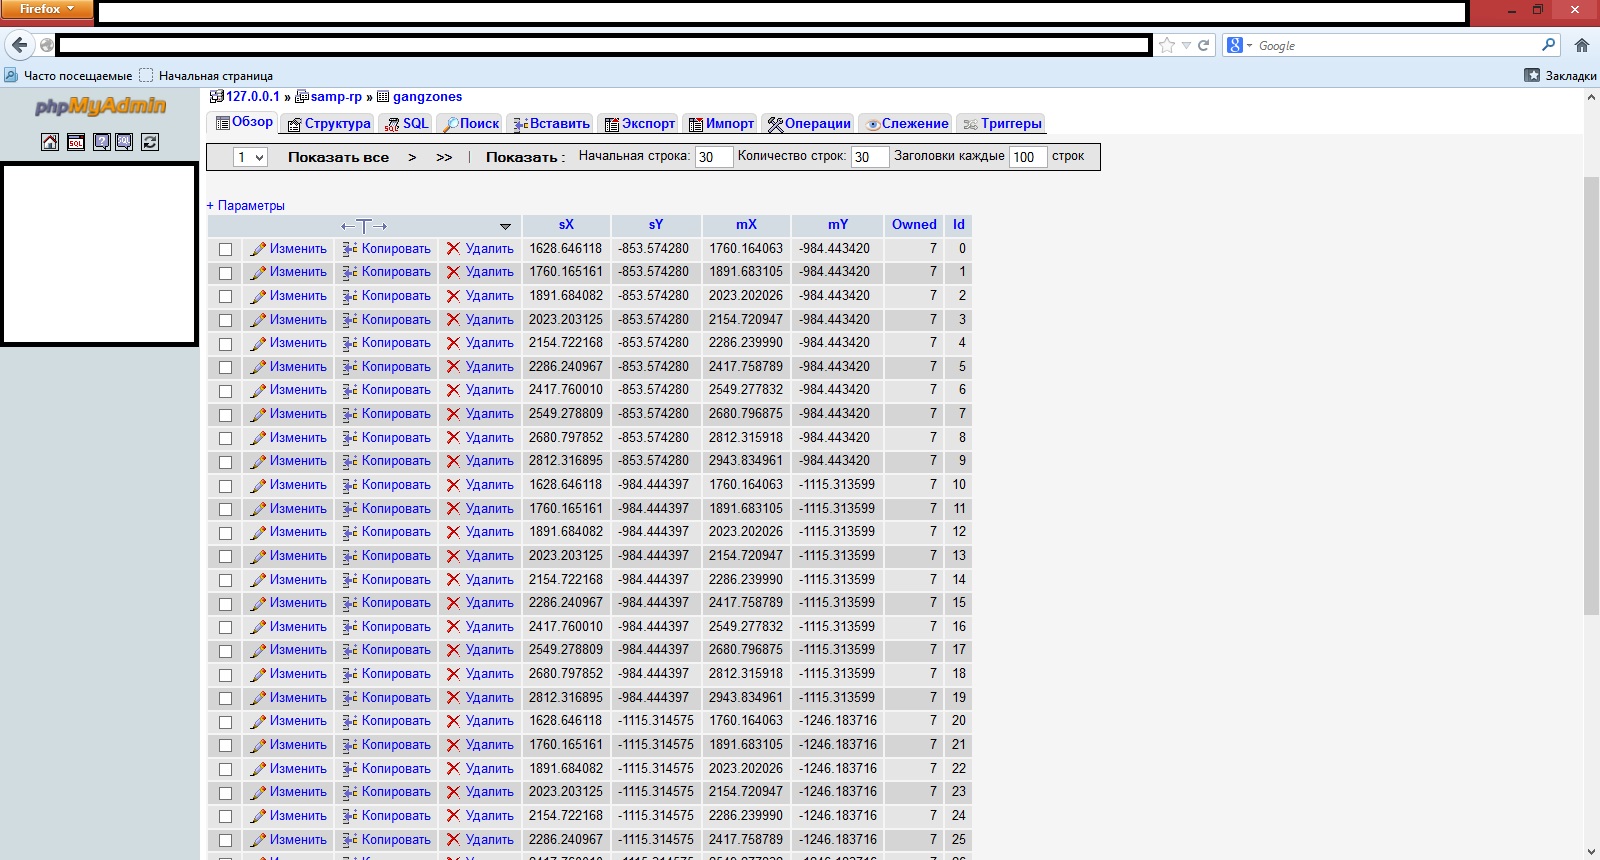Image resolution: width=1600 pixels, height=860 pixels.
Task: Open 127.0.0.1 server breadcrumb link
Action: click(253, 97)
